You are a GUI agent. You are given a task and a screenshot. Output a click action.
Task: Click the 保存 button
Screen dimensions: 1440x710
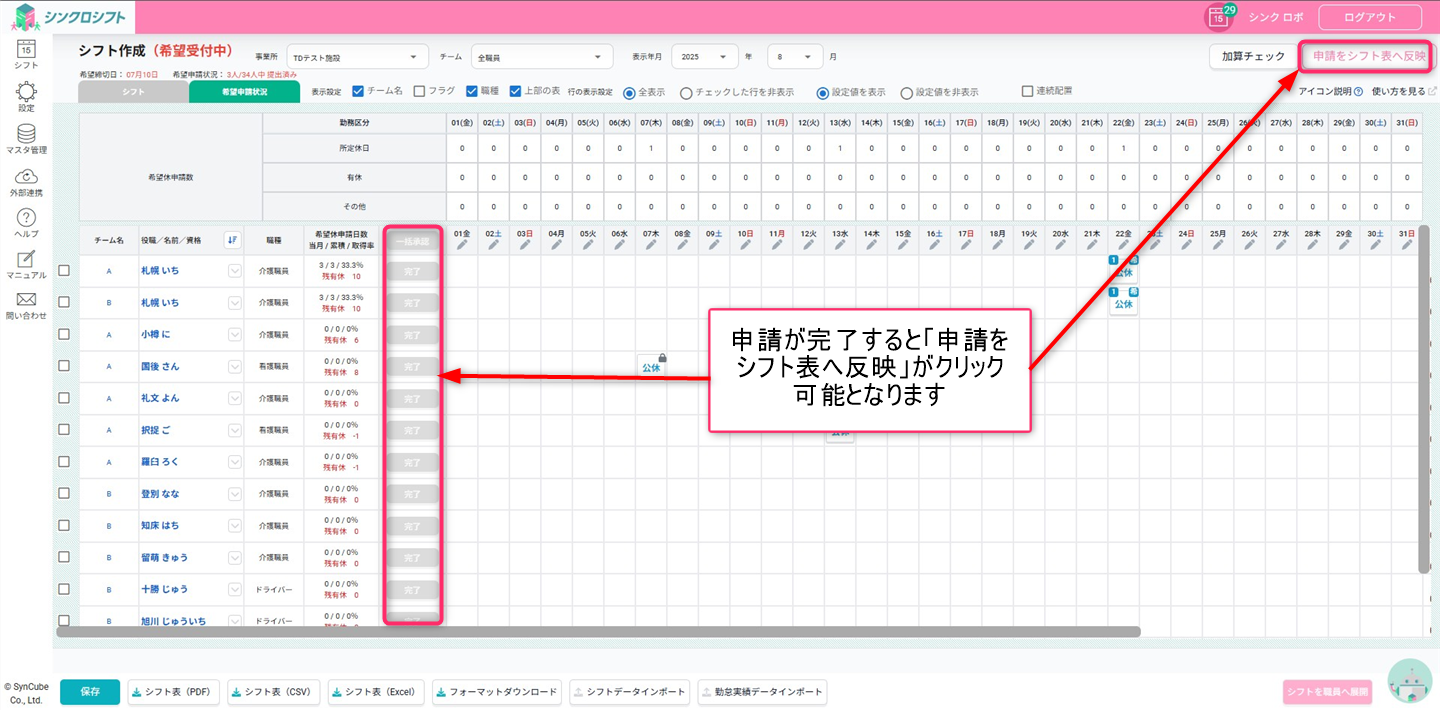(90, 692)
